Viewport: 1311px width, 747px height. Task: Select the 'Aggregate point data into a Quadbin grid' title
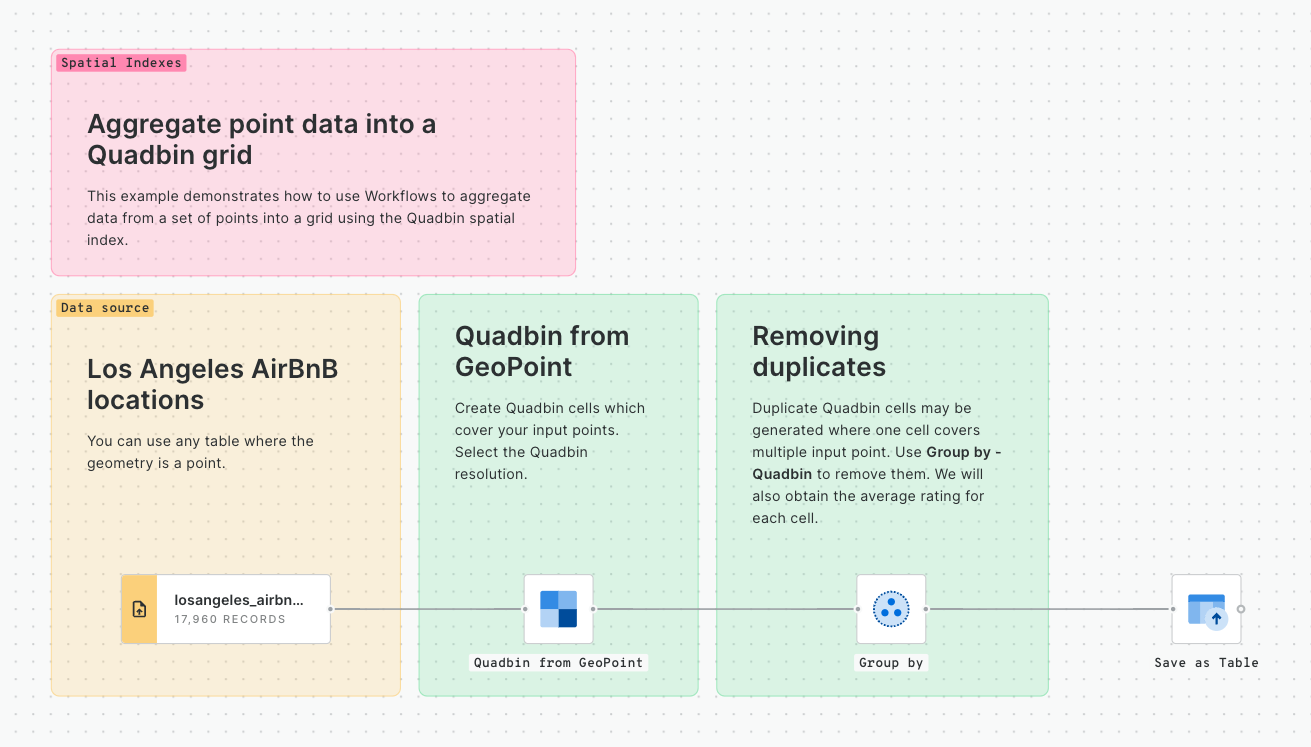261,139
